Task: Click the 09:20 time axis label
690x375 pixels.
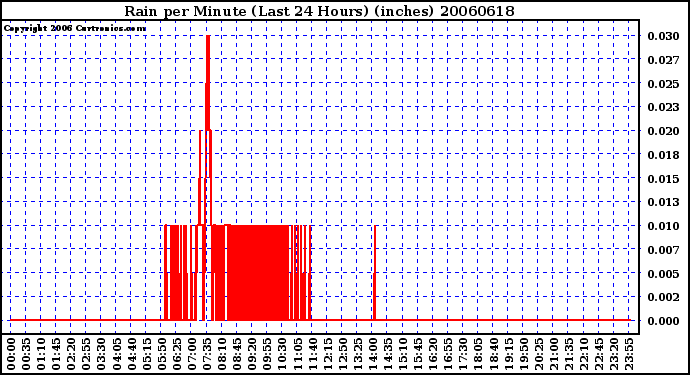Action: tap(252, 354)
